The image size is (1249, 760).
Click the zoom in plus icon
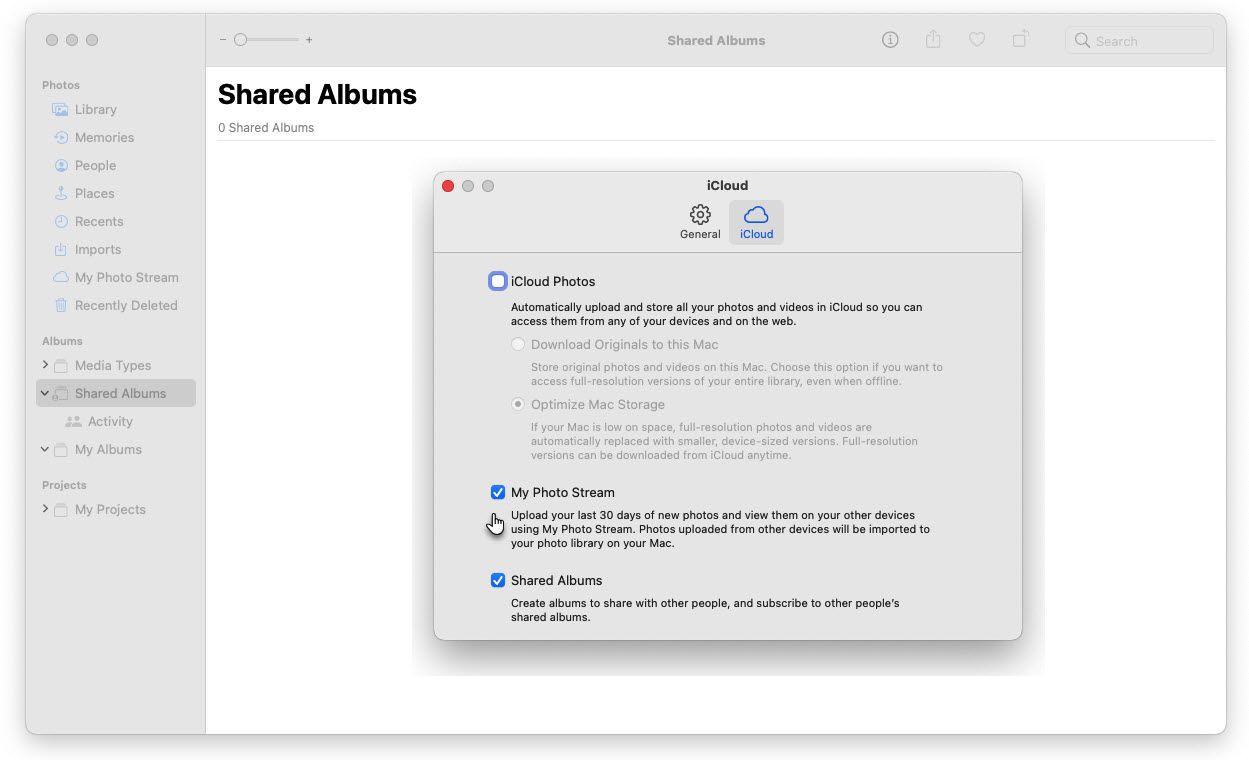[x=309, y=40]
